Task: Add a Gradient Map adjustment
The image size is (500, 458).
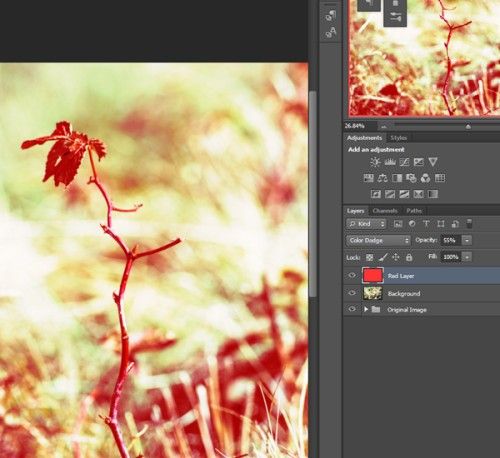Action: tap(433, 194)
